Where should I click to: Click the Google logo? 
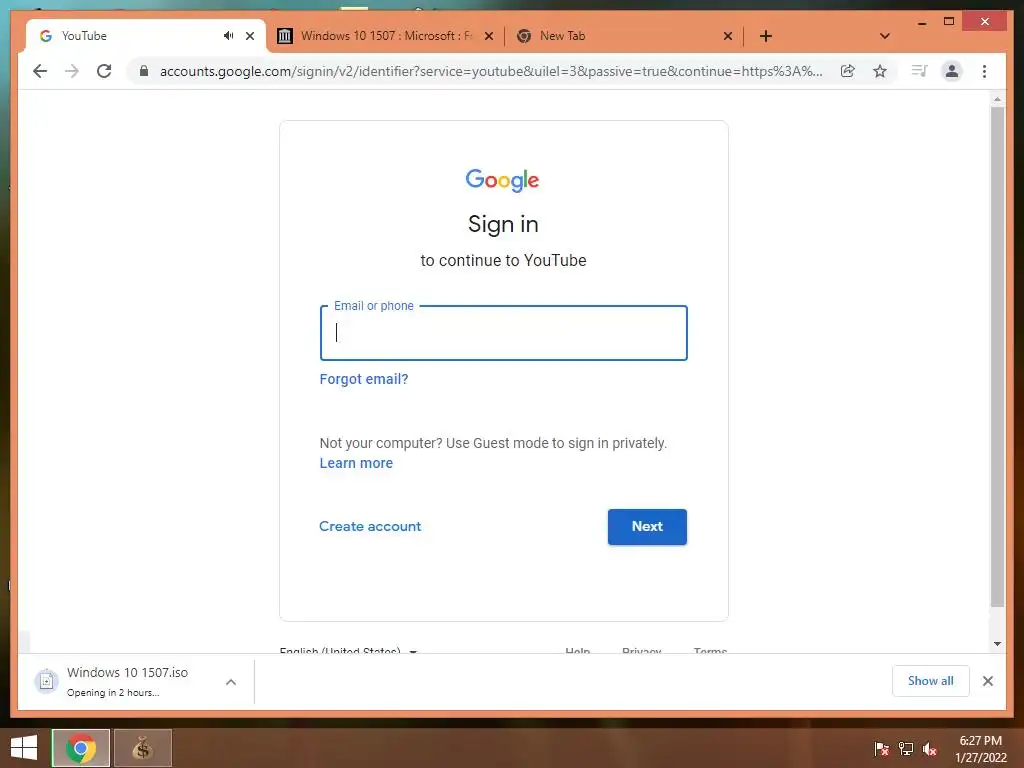click(x=502, y=180)
